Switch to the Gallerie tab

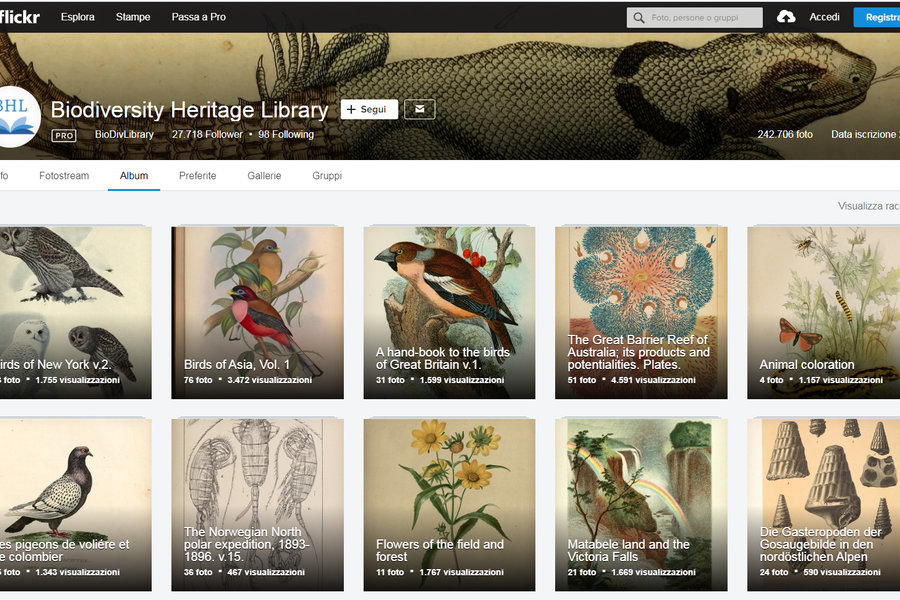(x=264, y=176)
